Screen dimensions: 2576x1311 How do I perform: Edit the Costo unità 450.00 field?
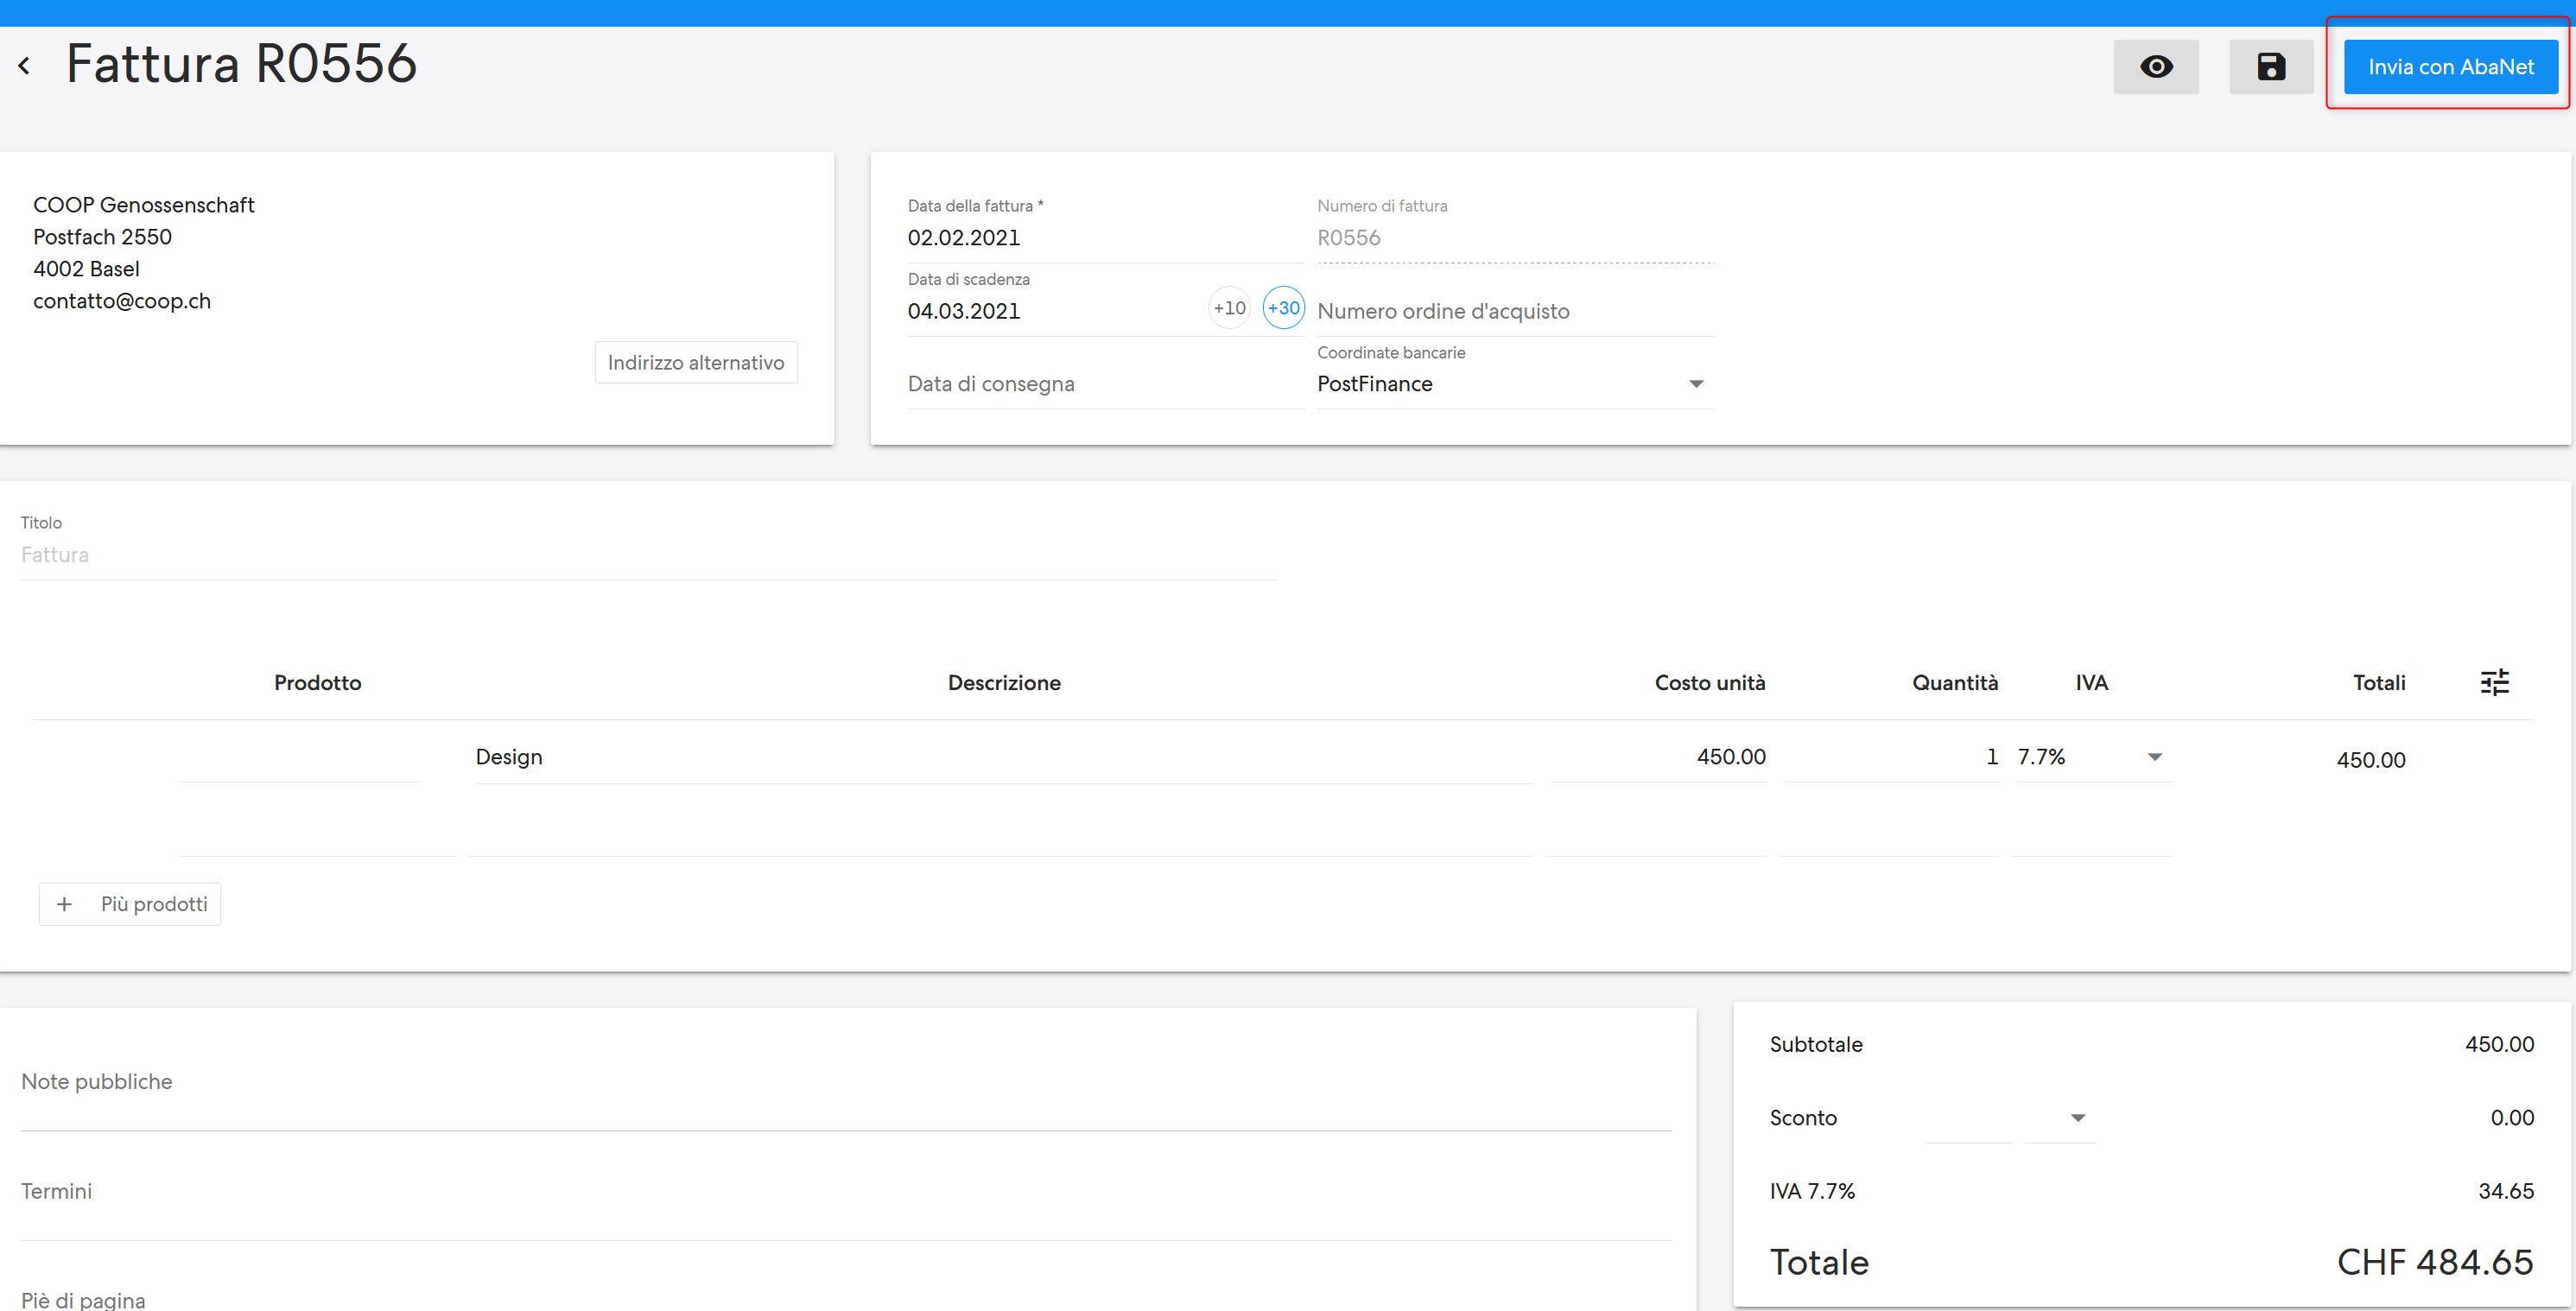pyautogui.click(x=1658, y=757)
